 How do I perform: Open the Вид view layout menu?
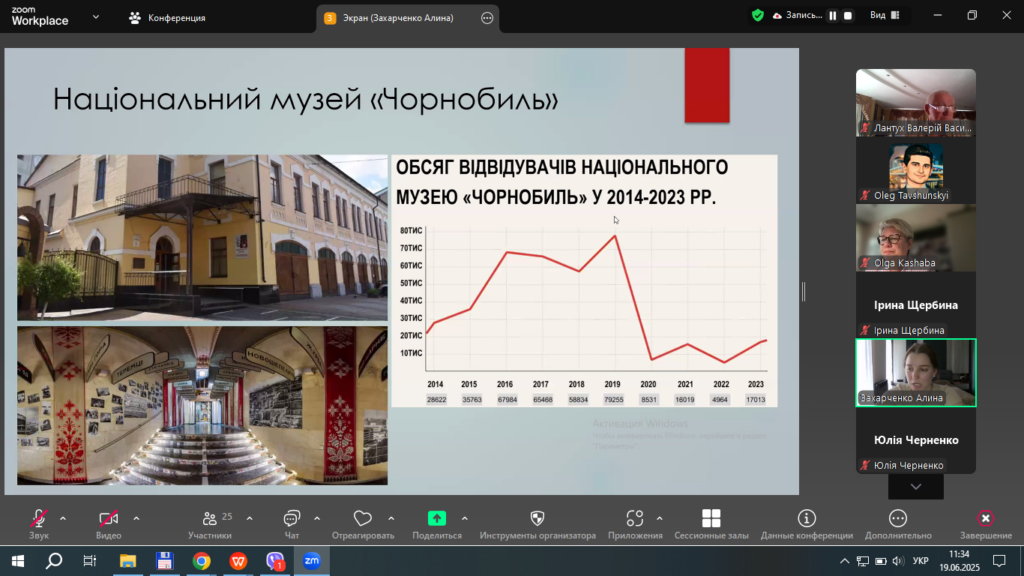(x=885, y=15)
